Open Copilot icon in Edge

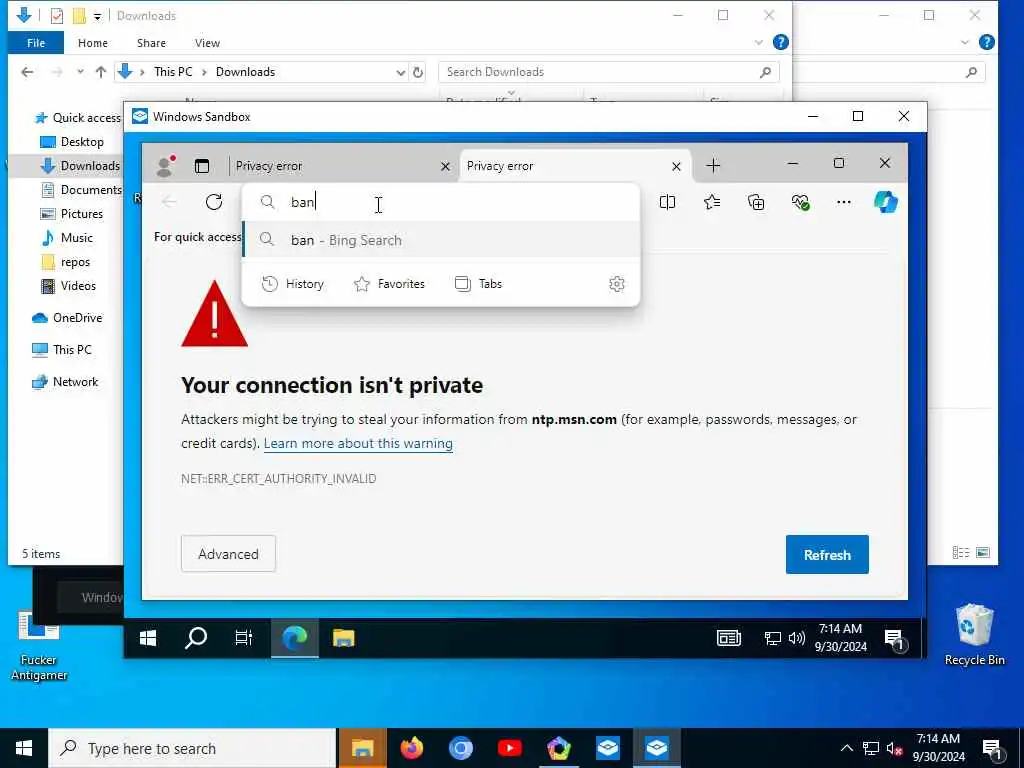pos(886,202)
